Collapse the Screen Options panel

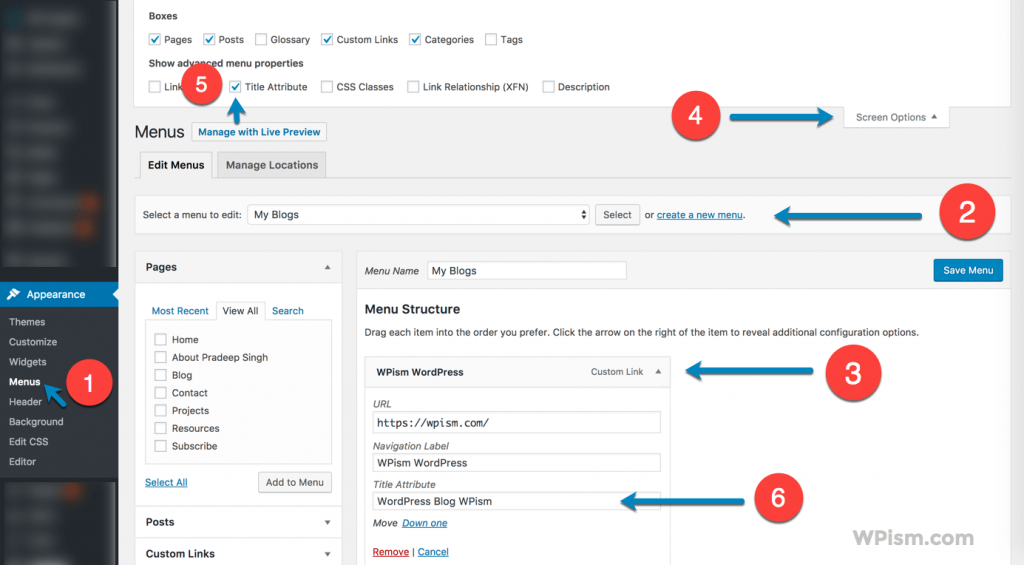896,117
